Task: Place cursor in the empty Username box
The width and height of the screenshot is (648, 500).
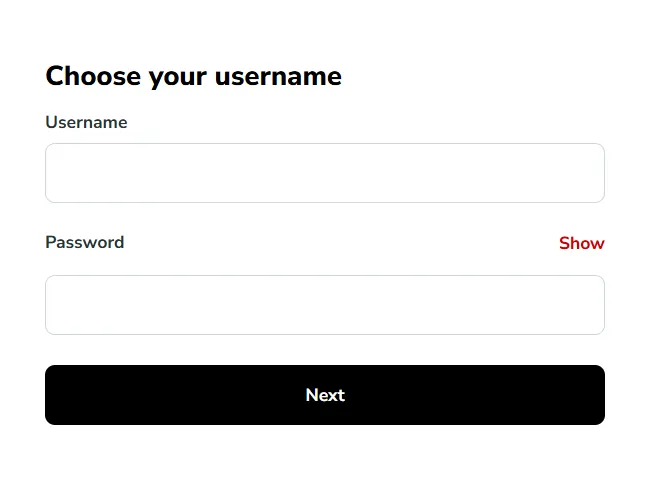Action: (x=324, y=173)
